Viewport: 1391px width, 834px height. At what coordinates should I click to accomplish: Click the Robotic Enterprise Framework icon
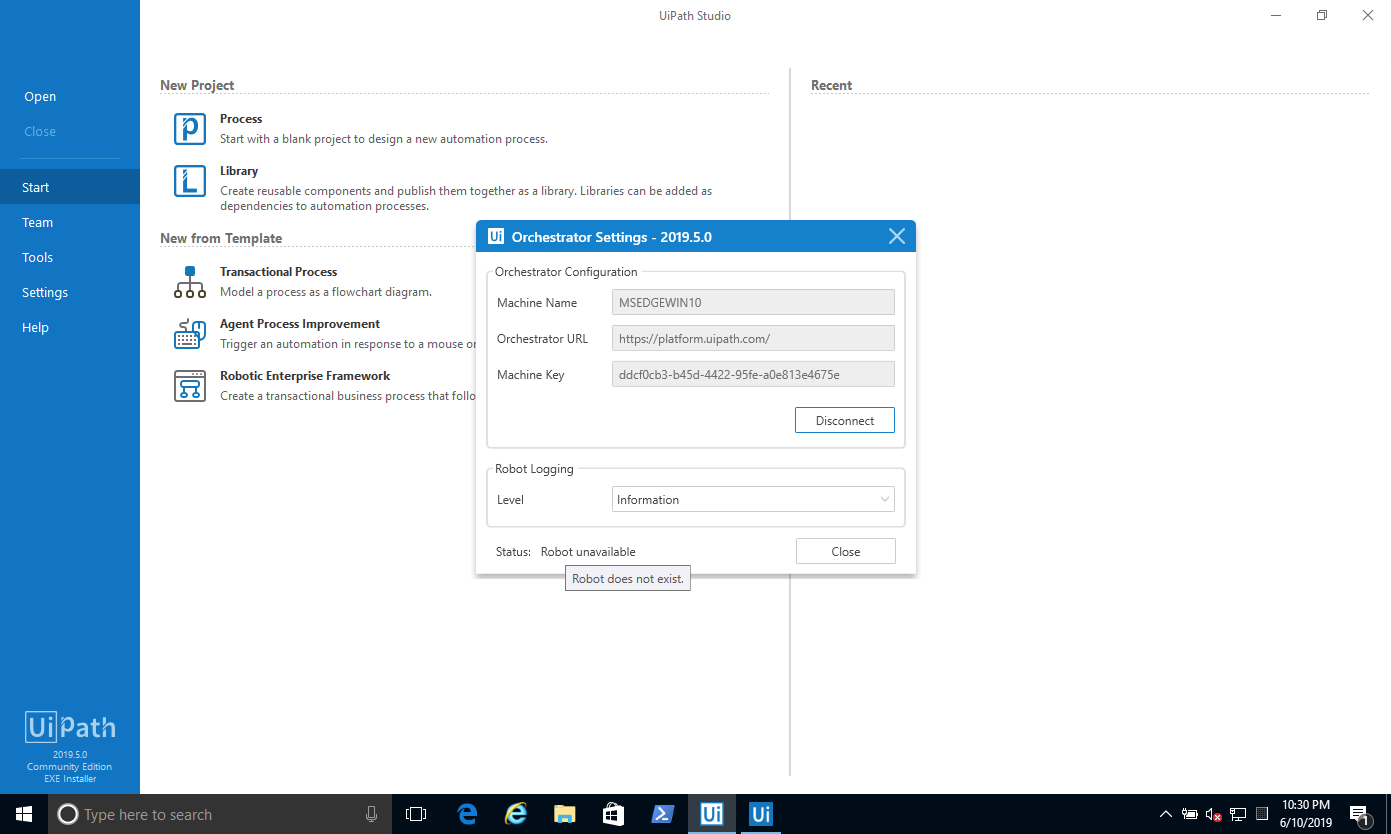click(190, 385)
